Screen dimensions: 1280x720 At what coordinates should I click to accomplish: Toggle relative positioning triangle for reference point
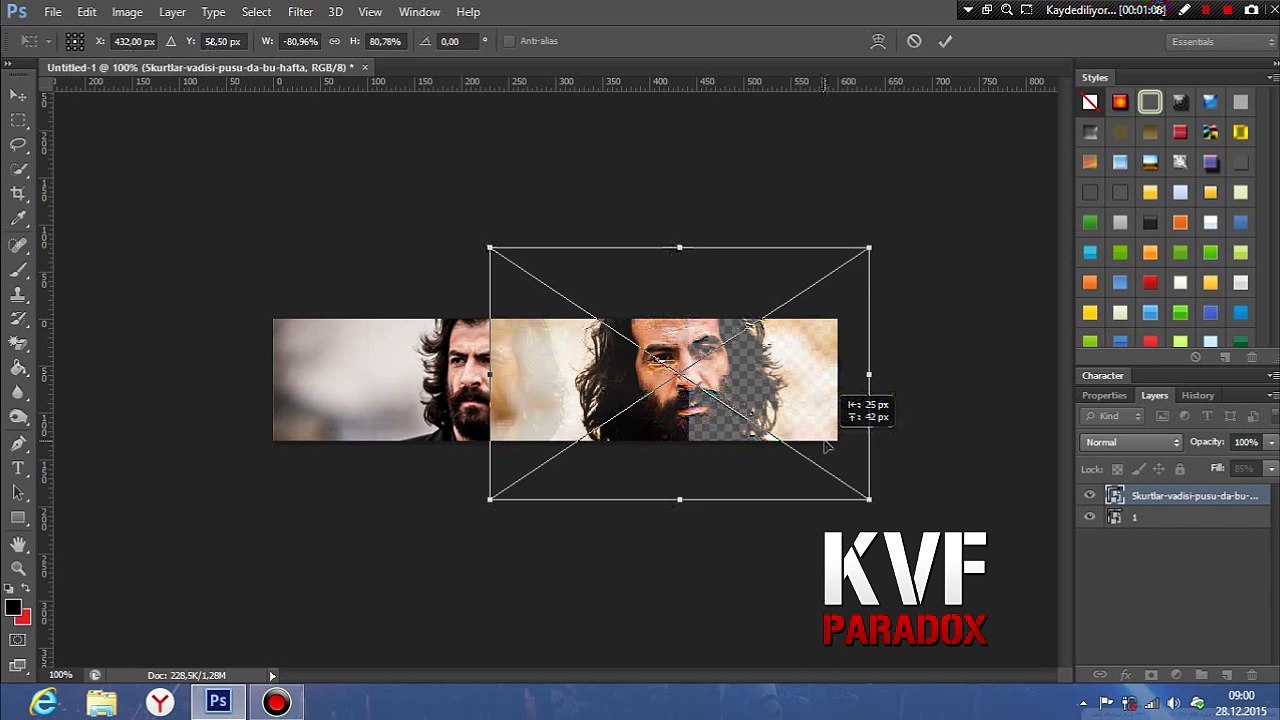(x=170, y=41)
